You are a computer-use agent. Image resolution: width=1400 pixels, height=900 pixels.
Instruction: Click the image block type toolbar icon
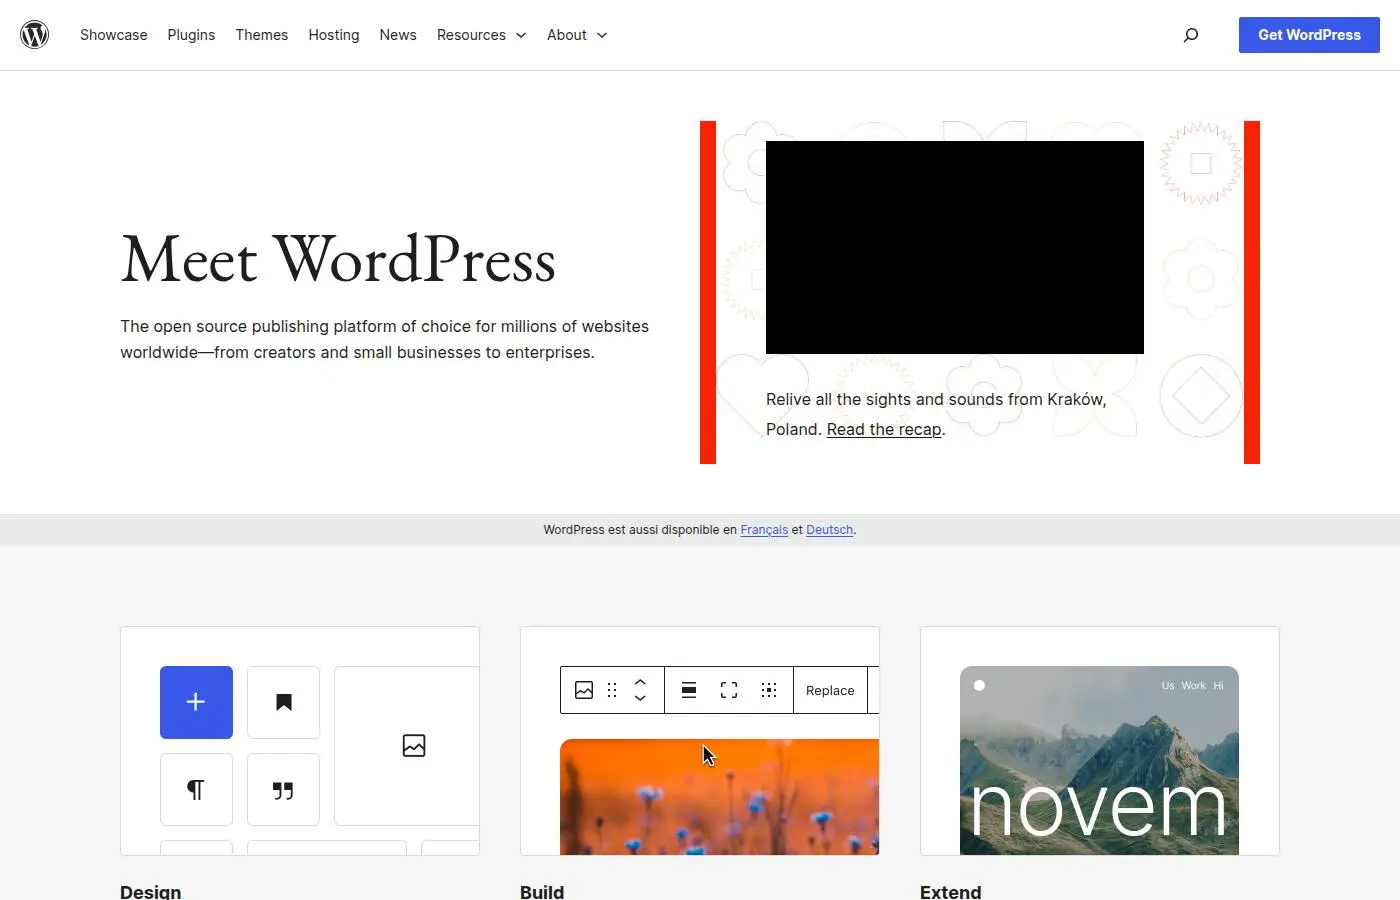(x=584, y=690)
